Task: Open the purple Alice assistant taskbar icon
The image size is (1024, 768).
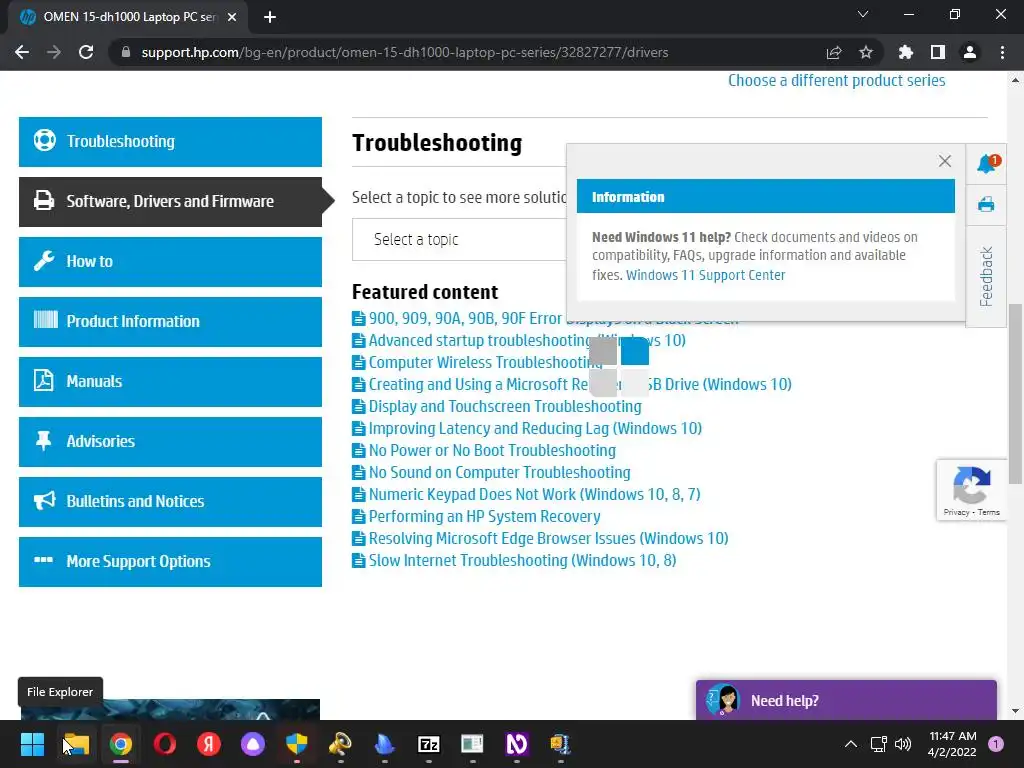Action: 253,744
